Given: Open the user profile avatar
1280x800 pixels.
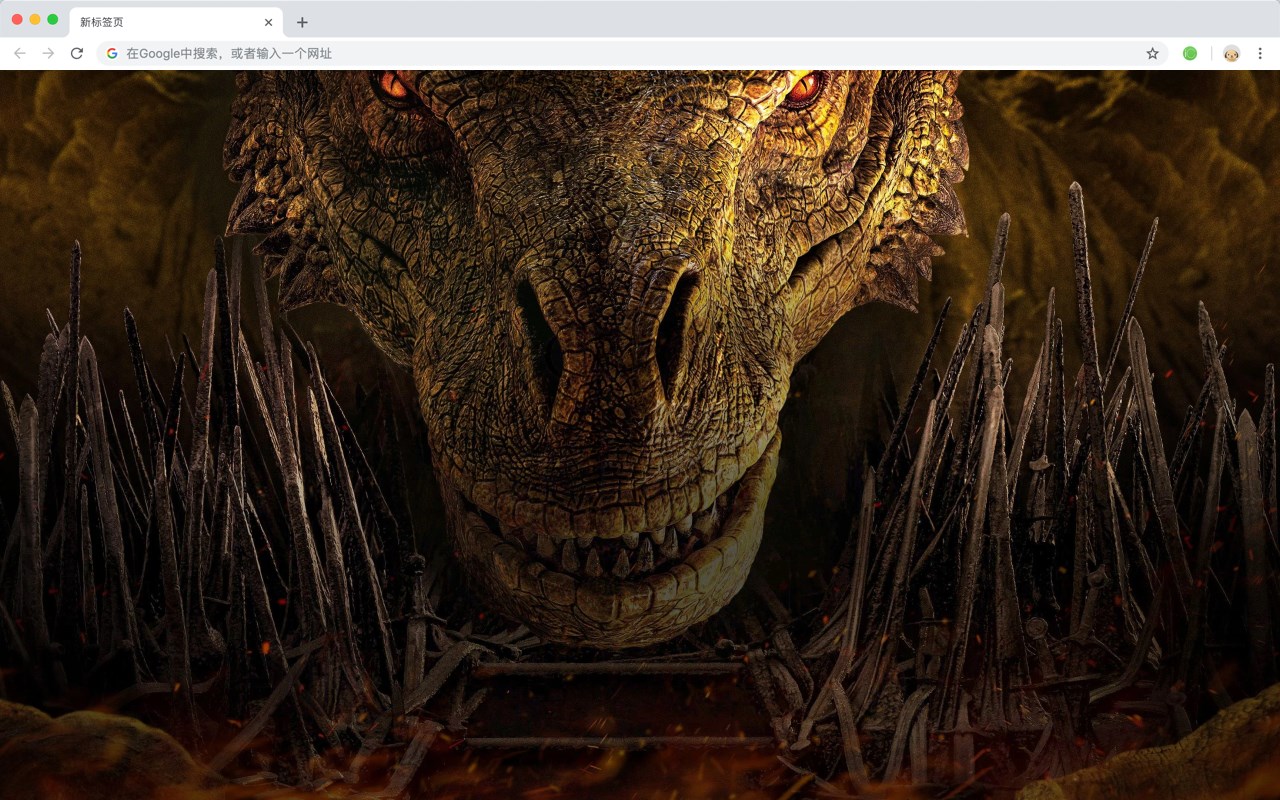Looking at the screenshot, I should pyautogui.click(x=1231, y=53).
